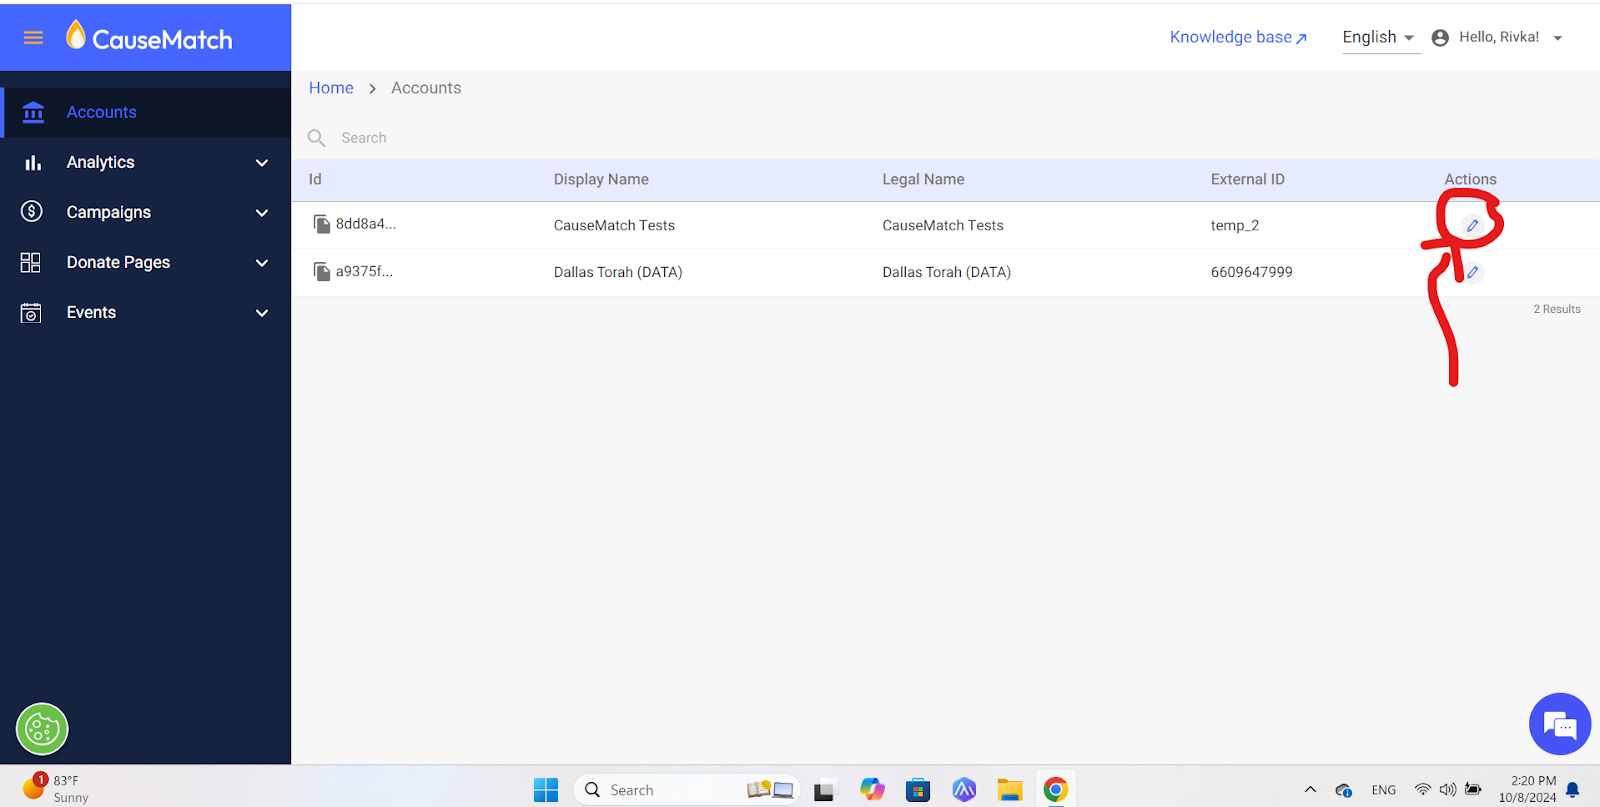The width and height of the screenshot is (1600, 807).
Task: Click the Id column header
Action: [315, 179]
